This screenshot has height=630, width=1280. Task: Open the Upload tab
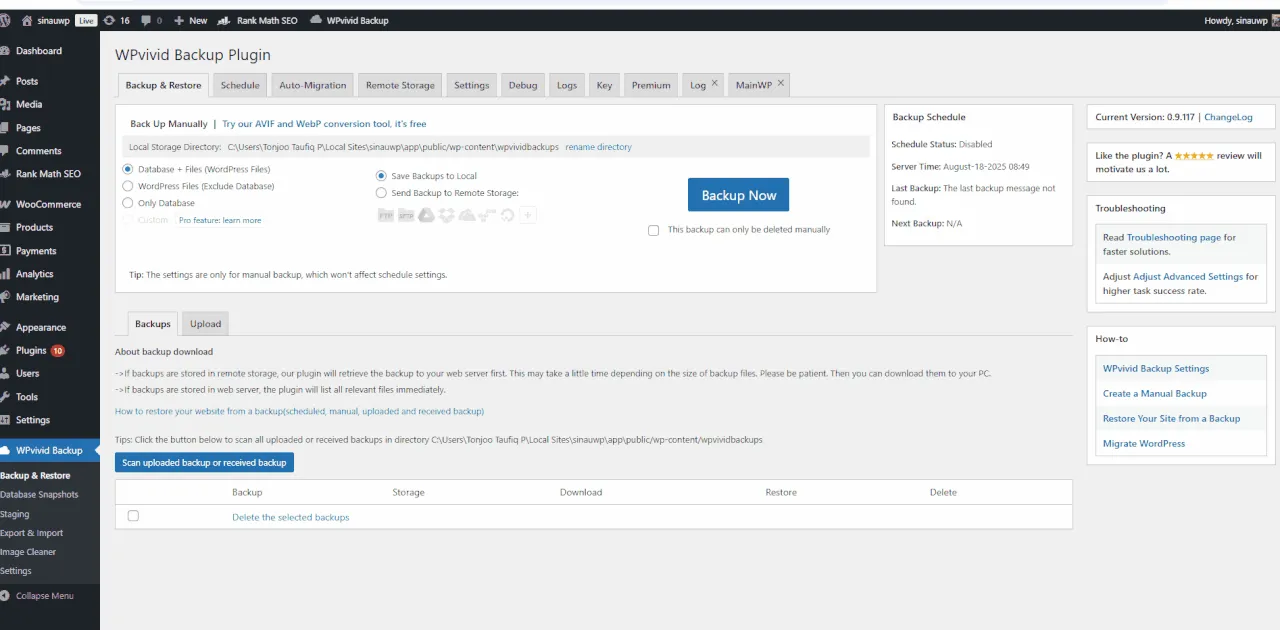(x=204, y=323)
